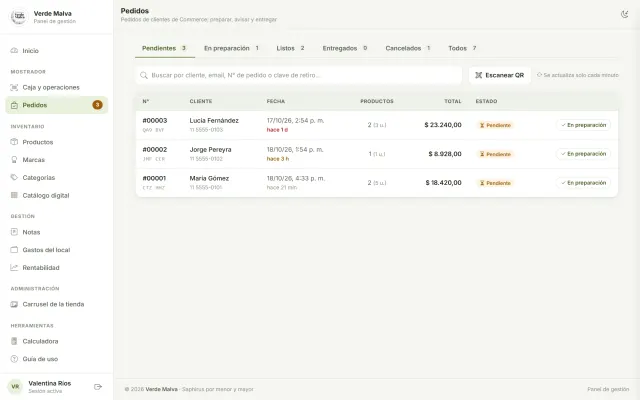The width and height of the screenshot is (640, 400).
Task: Open the Notas page
Action: (x=57, y=232)
